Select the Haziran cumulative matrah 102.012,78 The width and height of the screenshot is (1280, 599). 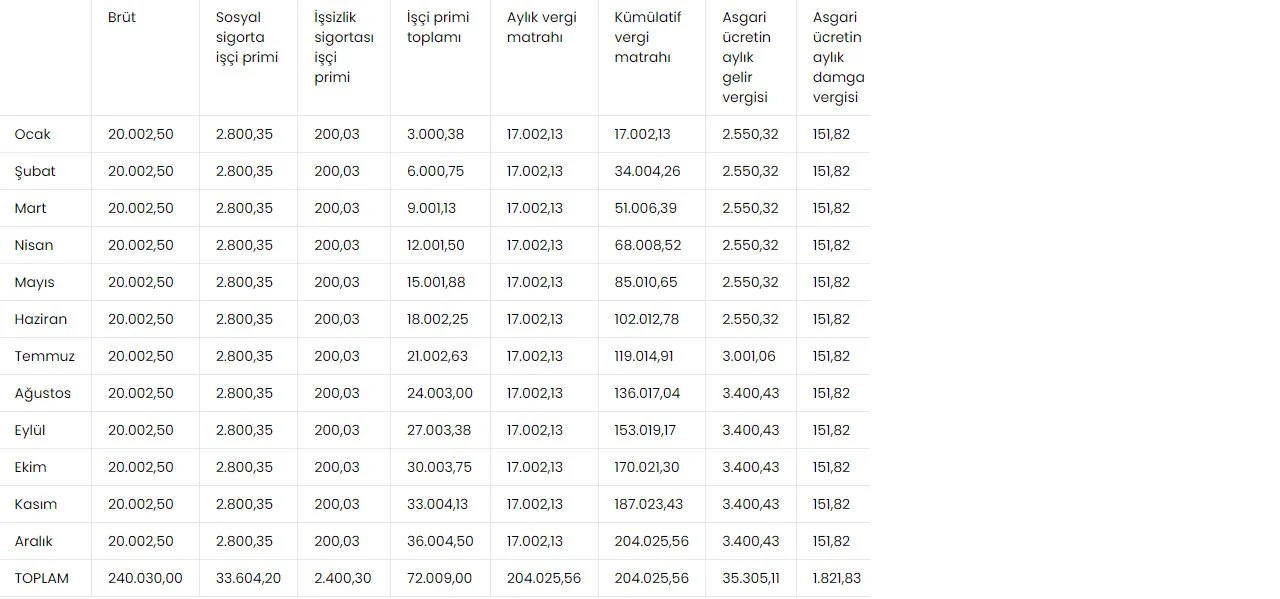click(x=647, y=319)
